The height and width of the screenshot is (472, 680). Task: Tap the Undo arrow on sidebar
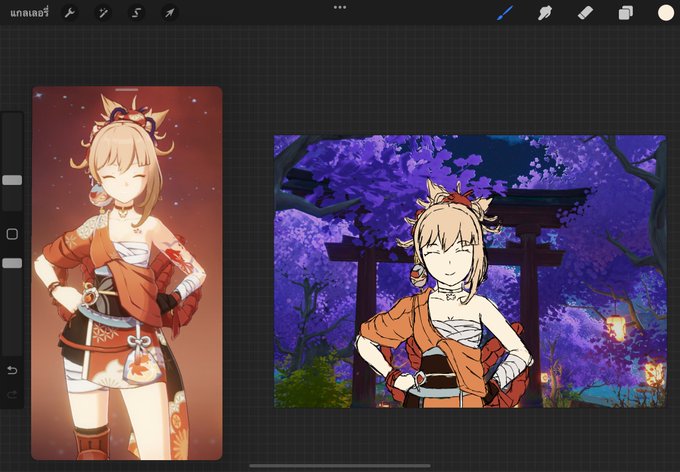tap(12, 370)
